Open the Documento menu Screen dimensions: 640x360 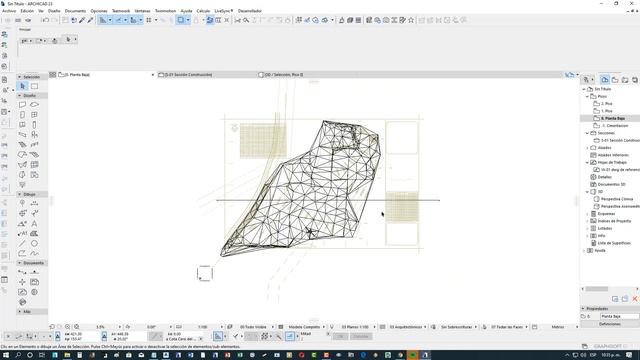pos(76,11)
